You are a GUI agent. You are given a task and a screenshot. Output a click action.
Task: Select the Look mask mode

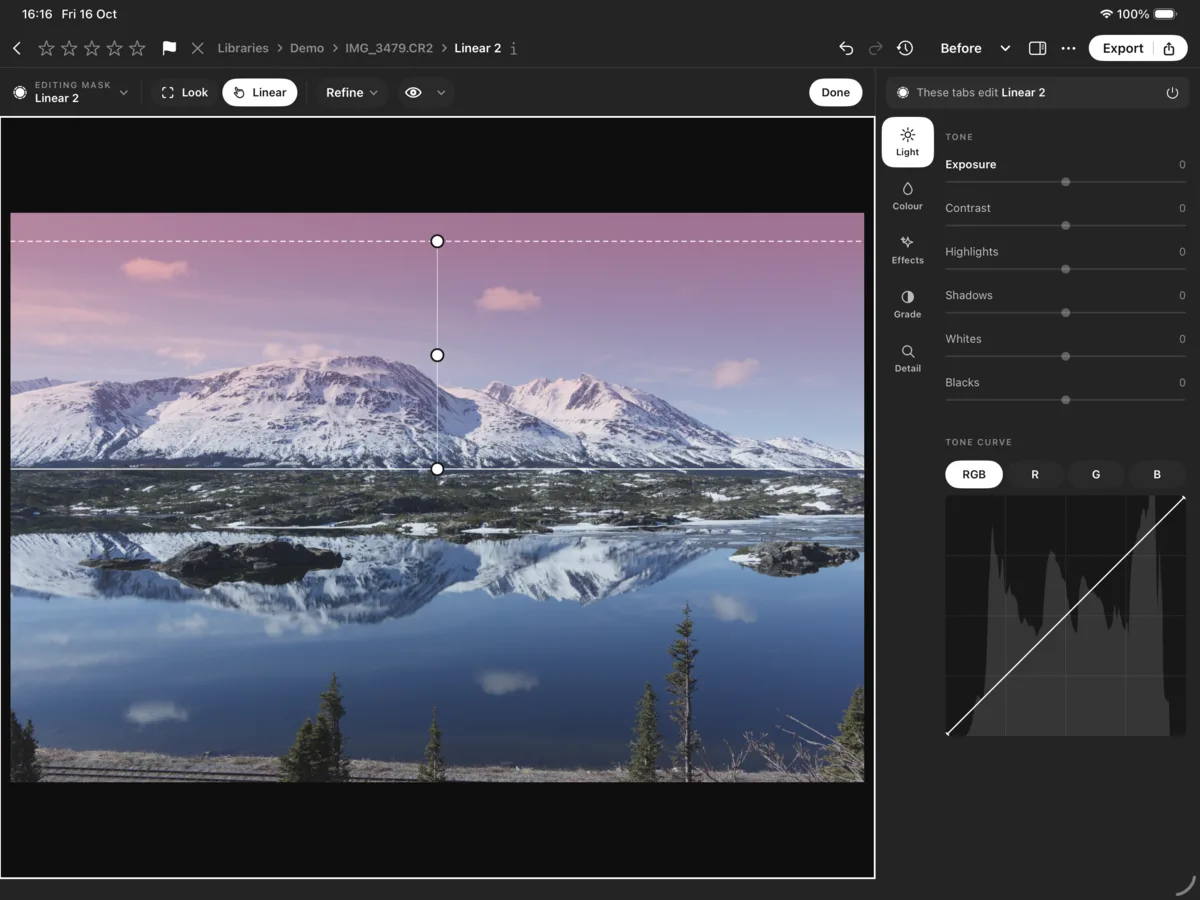pos(184,92)
